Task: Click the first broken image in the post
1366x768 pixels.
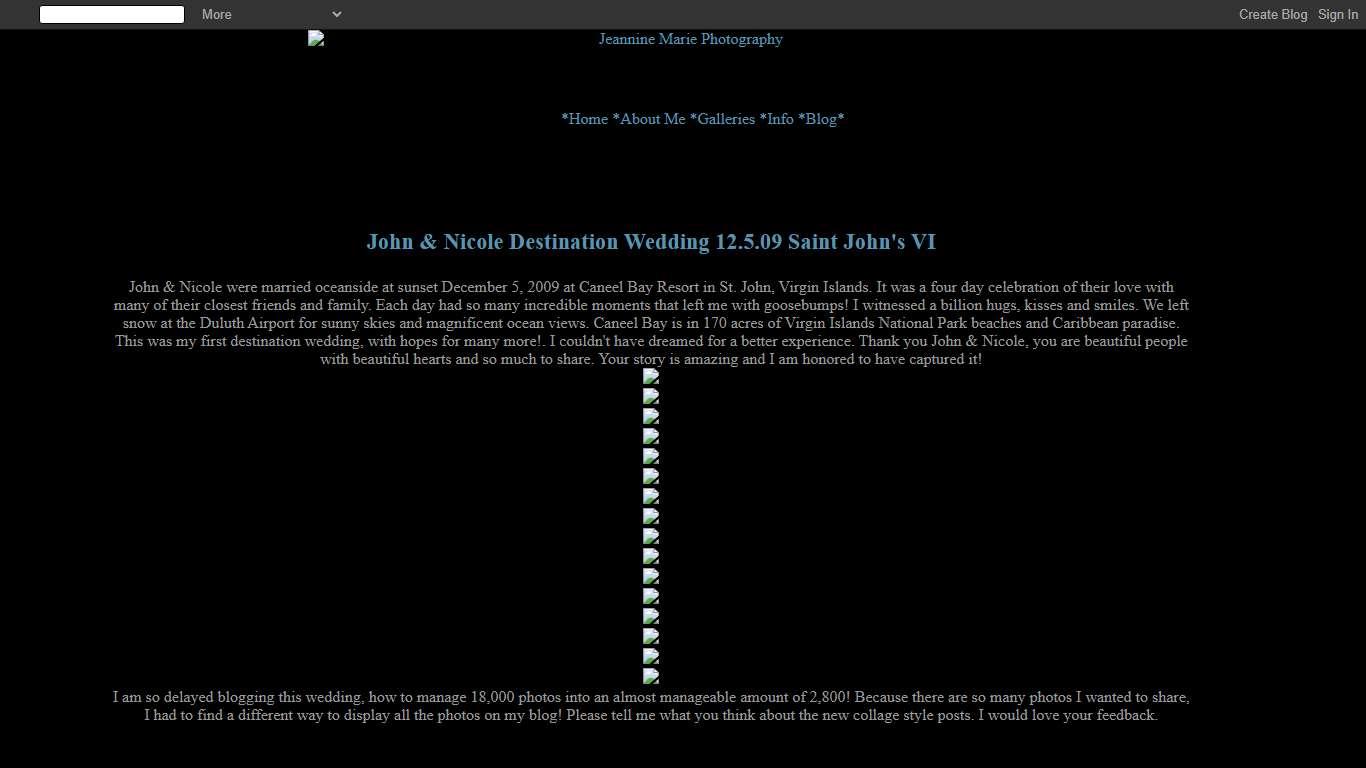Action: (650, 377)
